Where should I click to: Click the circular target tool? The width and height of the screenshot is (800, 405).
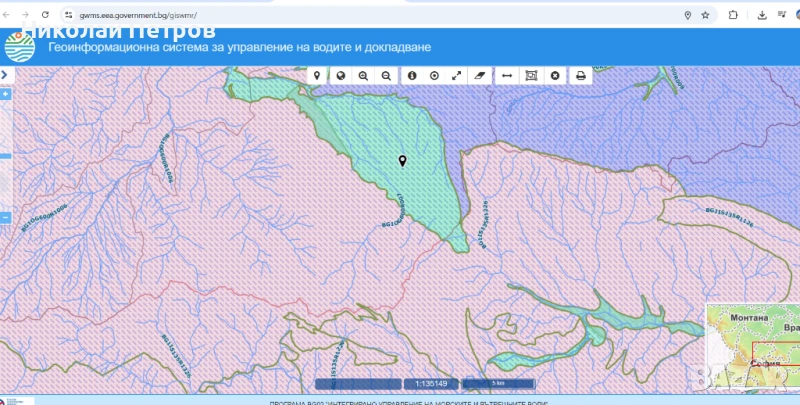[x=434, y=75]
